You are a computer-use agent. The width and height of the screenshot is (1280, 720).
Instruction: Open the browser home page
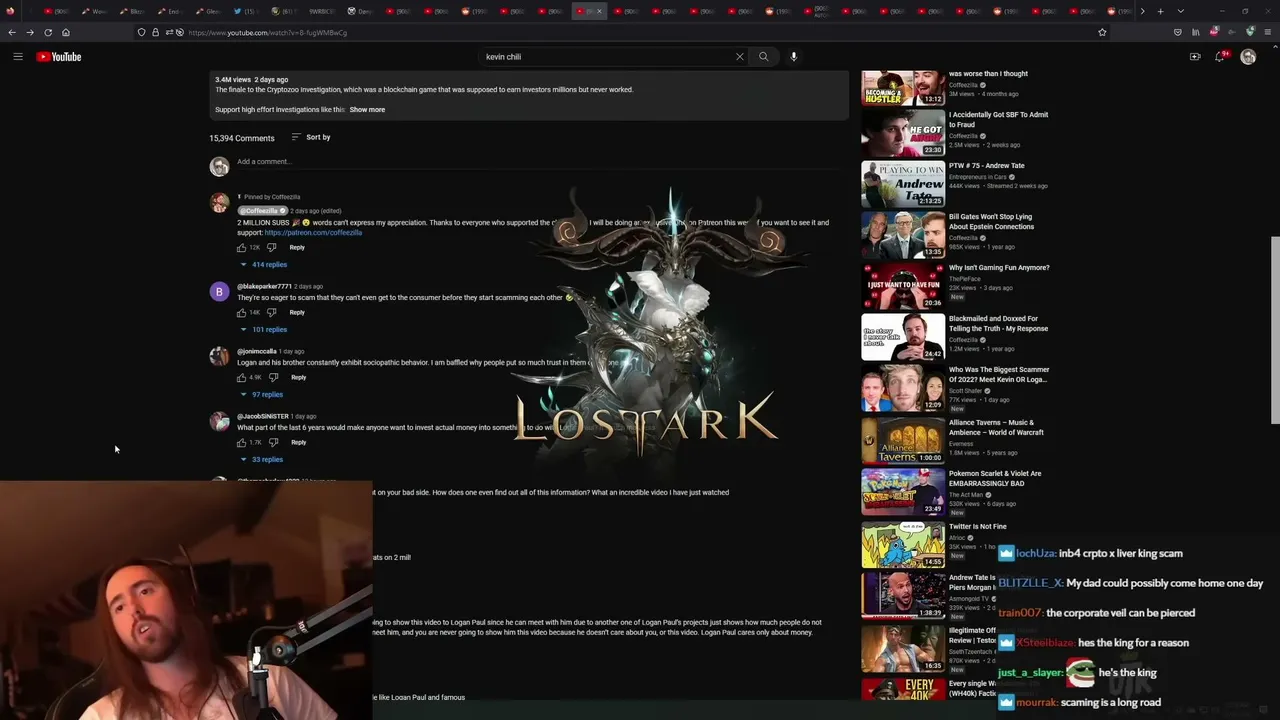pyautogui.click(x=66, y=32)
